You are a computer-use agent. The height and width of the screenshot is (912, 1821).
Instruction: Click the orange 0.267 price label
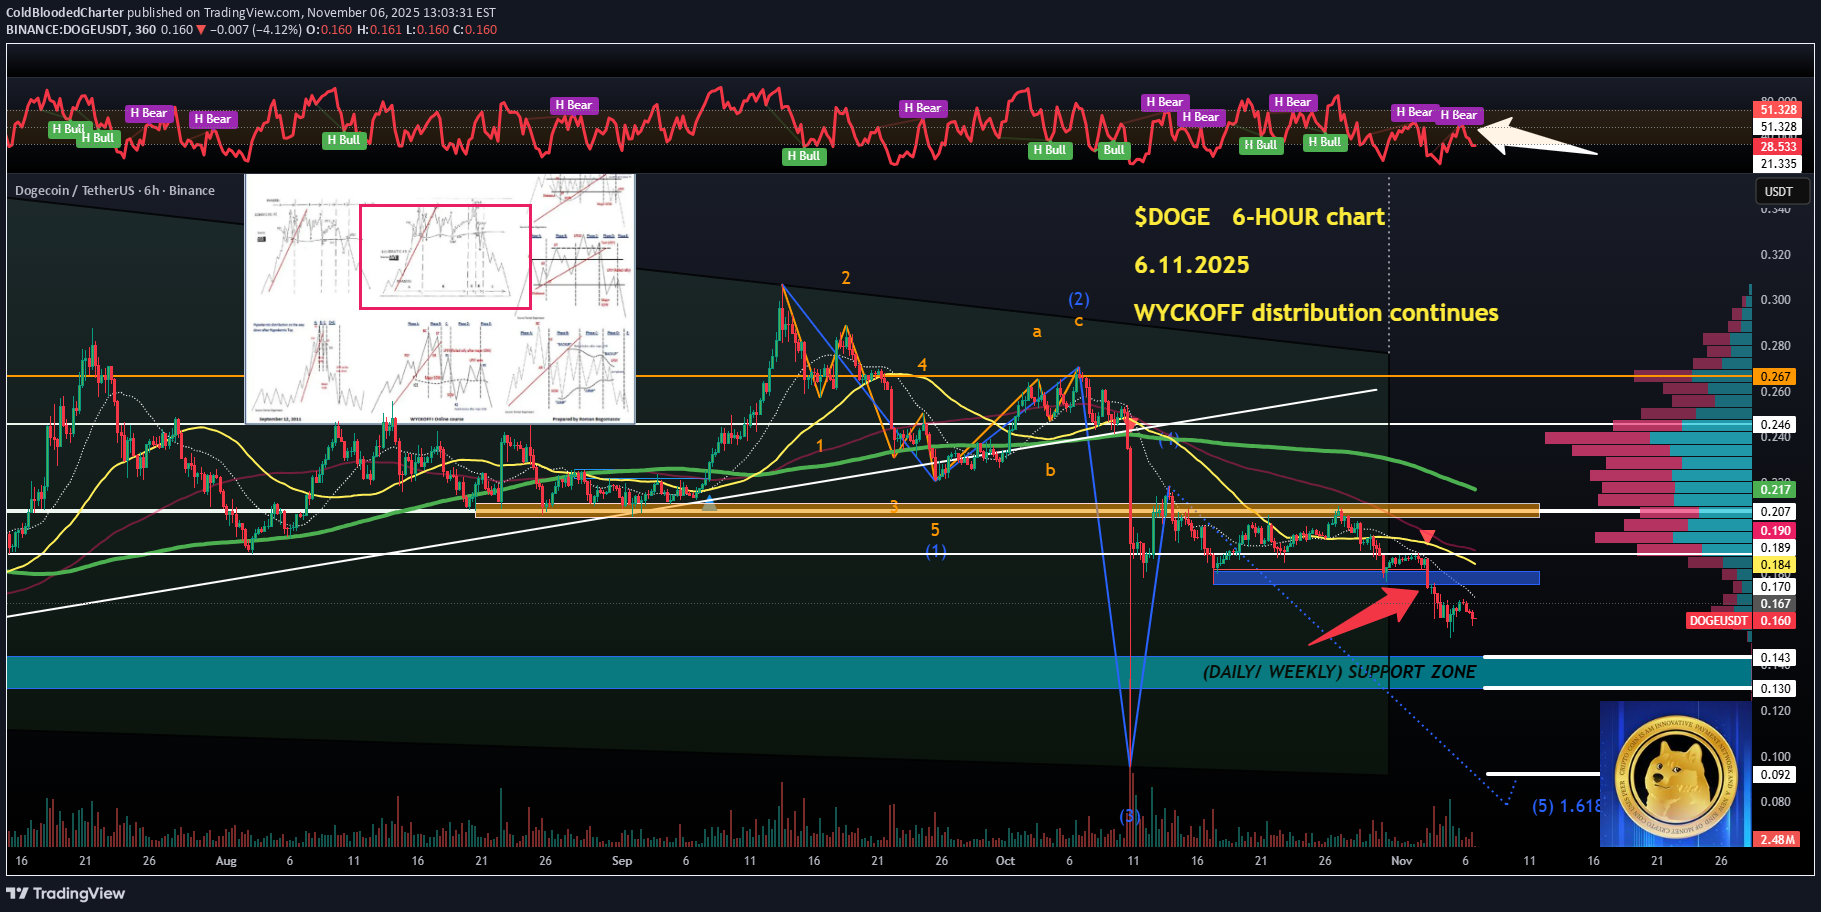point(1775,377)
